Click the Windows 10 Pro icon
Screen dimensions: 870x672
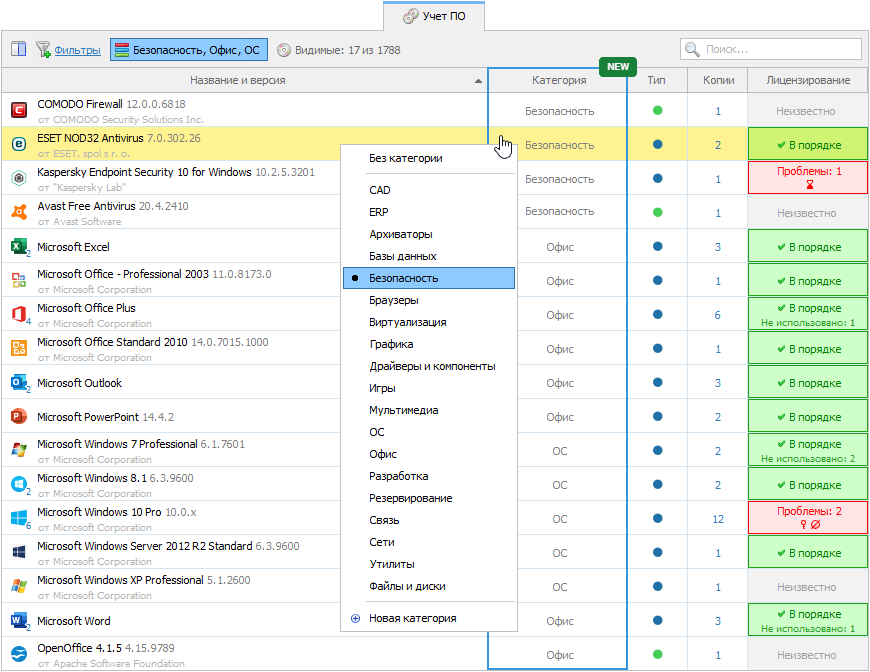point(20,519)
